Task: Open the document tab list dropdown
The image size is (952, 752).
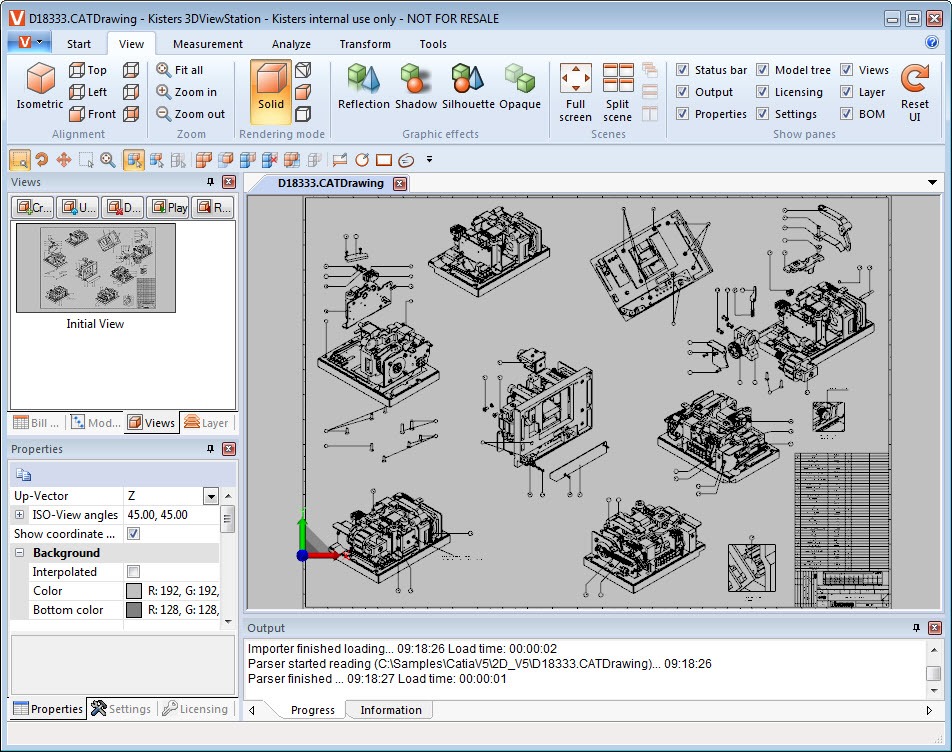Action: pos(932,183)
